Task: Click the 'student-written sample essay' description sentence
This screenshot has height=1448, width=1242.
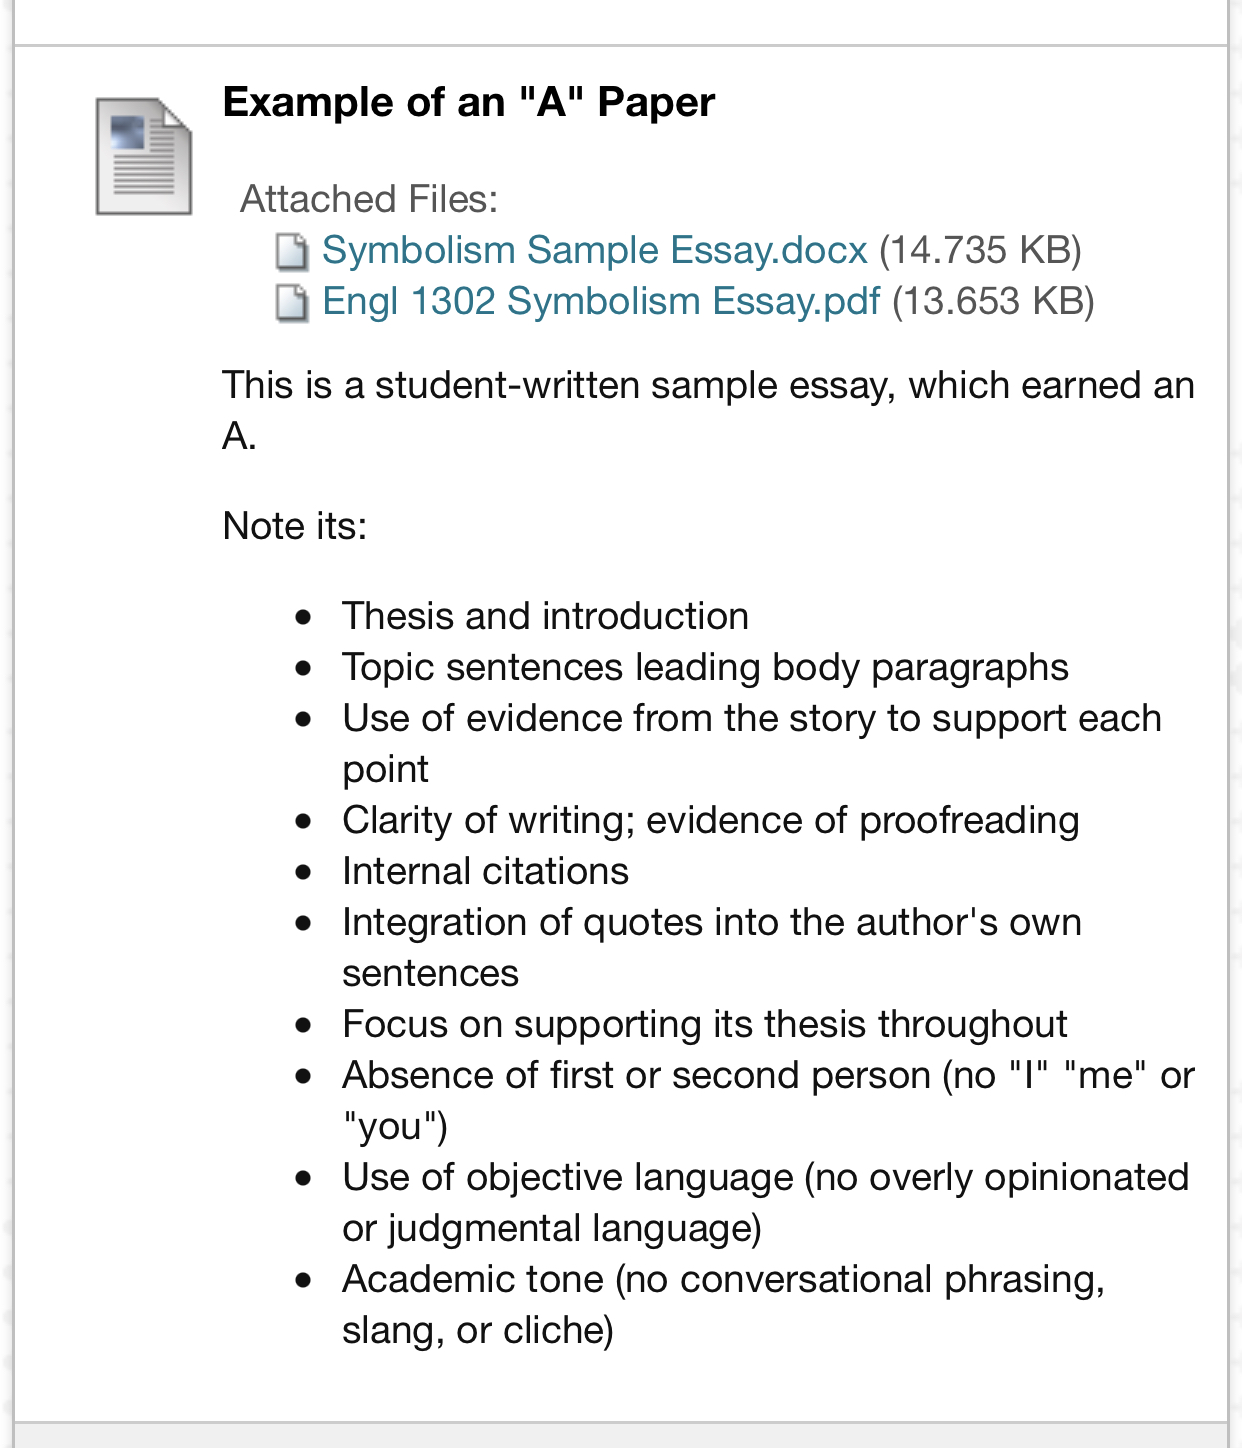Action: point(707,386)
